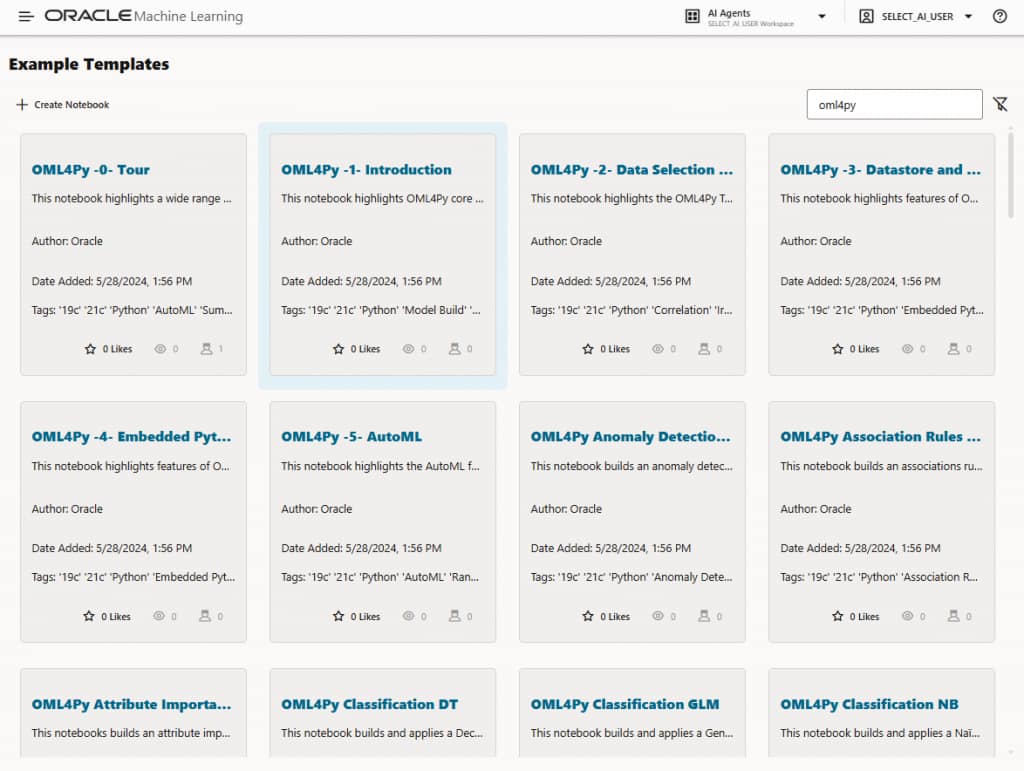The width and height of the screenshot is (1024, 771).
Task: Toggle the like star on OML4Py -5- AutoML
Action: pyautogui.click(x=339, y=616)
